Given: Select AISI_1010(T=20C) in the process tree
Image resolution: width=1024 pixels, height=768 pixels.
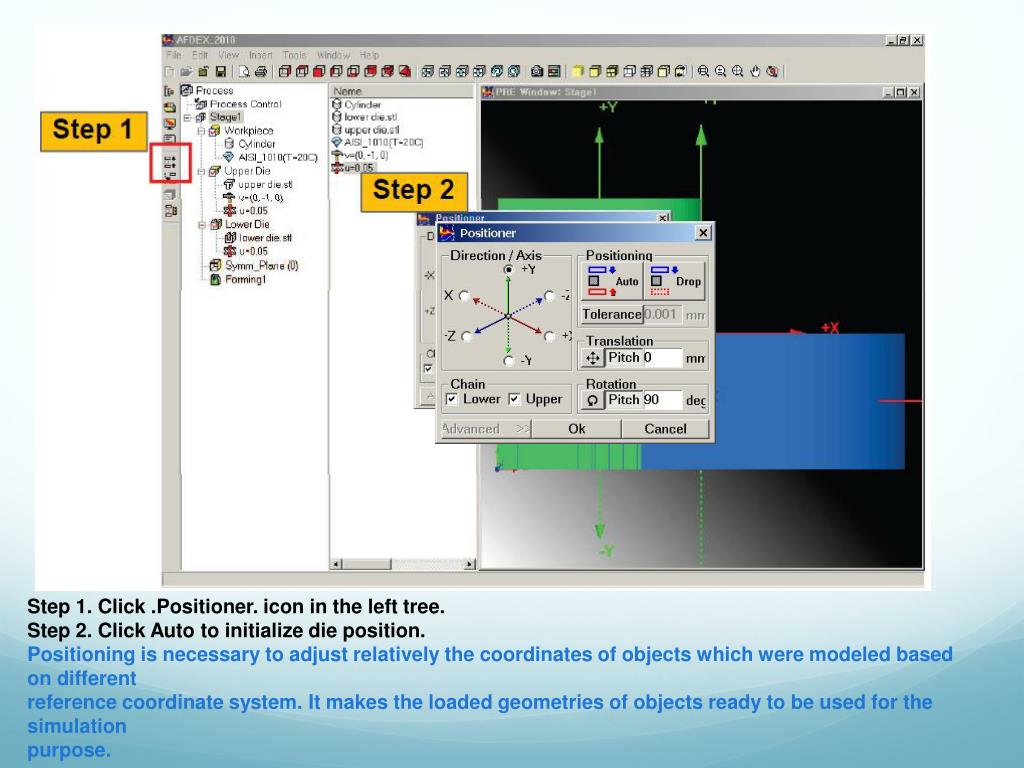Looking at the screenshot, I should pos(278,157).
